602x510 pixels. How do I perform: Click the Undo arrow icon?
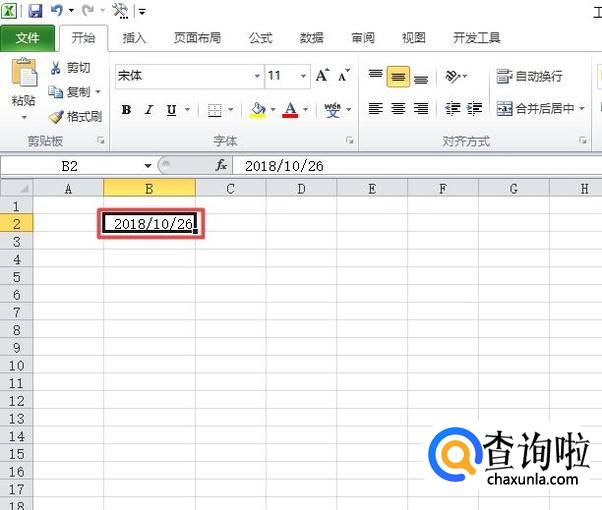[x=57, y=11]
